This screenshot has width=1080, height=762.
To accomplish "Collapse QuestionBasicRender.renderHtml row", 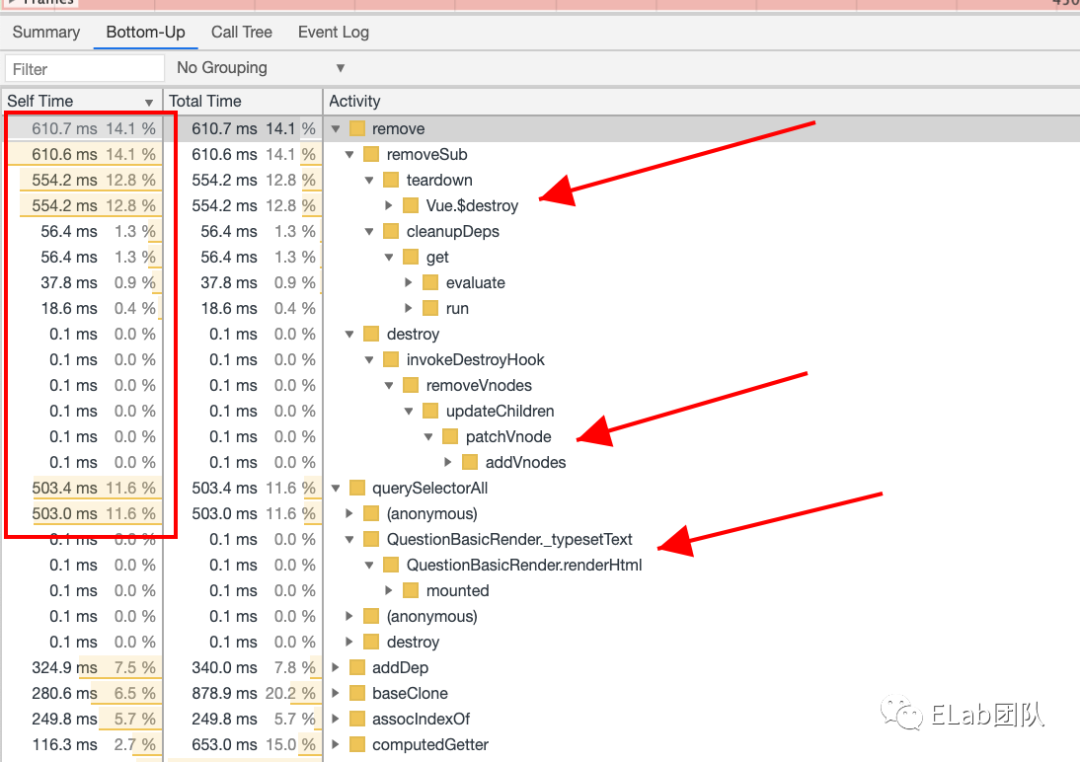I will (370, 565).
